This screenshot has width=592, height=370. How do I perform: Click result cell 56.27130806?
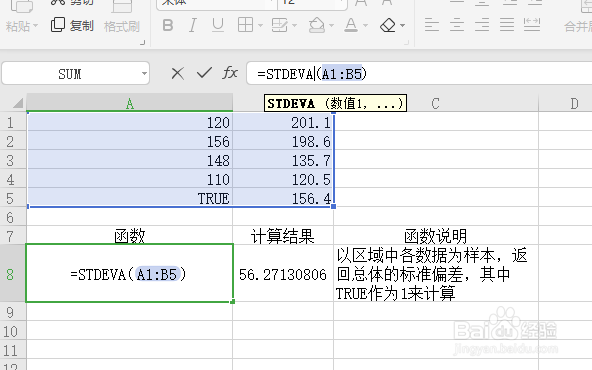point(283,273)
